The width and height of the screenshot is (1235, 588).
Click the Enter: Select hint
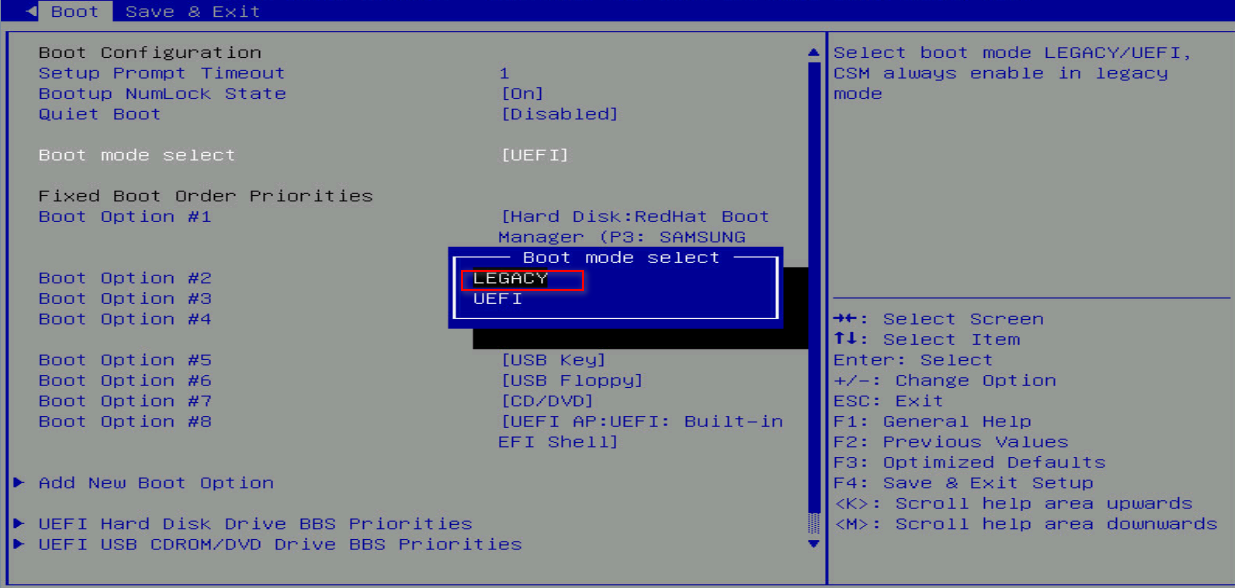tap(913, 360)
